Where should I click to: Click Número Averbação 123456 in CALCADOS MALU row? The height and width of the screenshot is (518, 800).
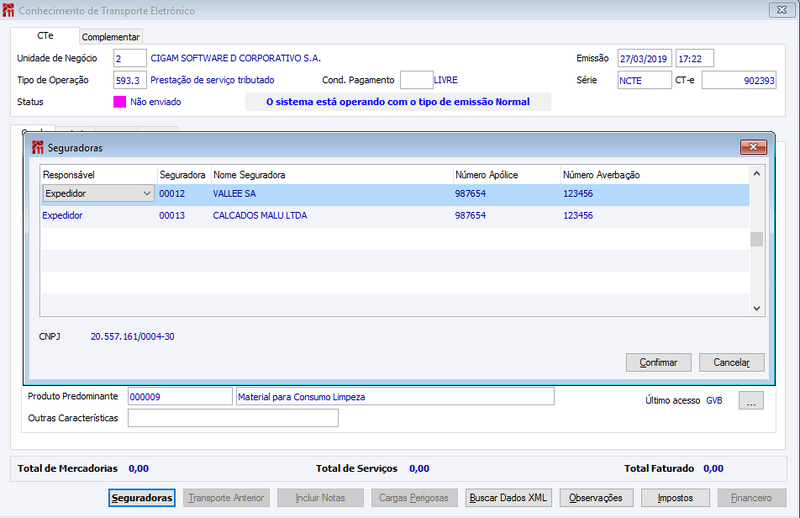(x=655, y=216)
